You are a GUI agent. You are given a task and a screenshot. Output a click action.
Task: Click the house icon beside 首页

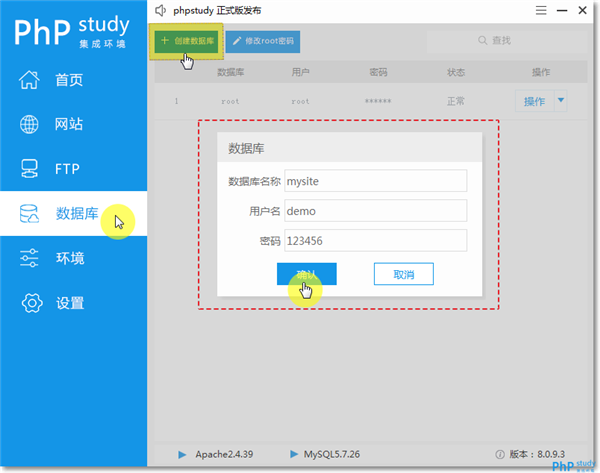(x=29, y=80)
